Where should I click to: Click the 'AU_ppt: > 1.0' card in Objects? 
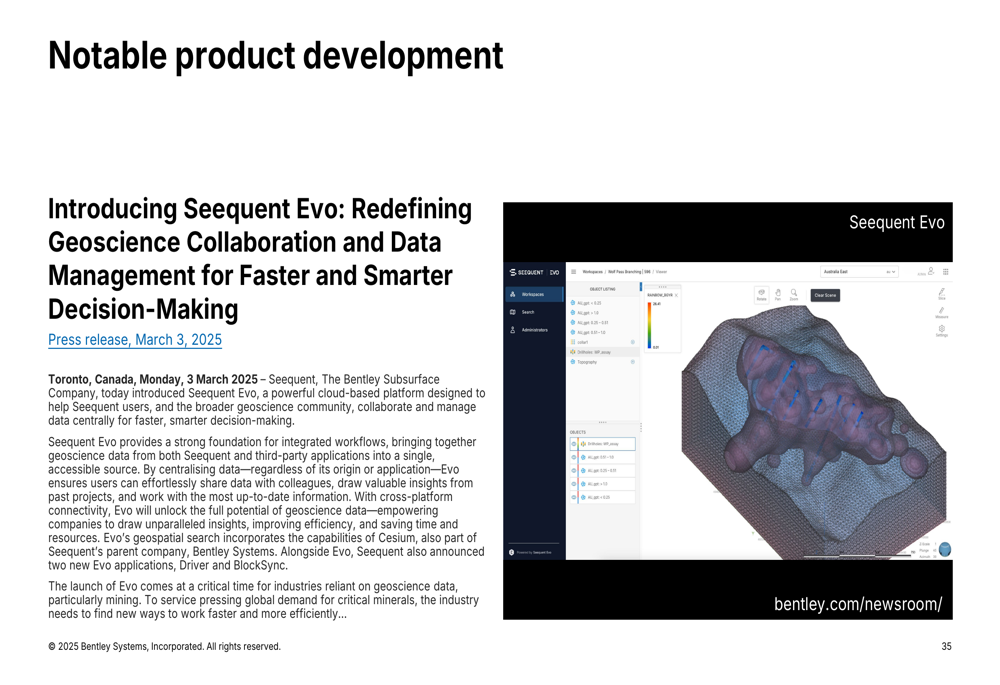(x=603, y=484)
